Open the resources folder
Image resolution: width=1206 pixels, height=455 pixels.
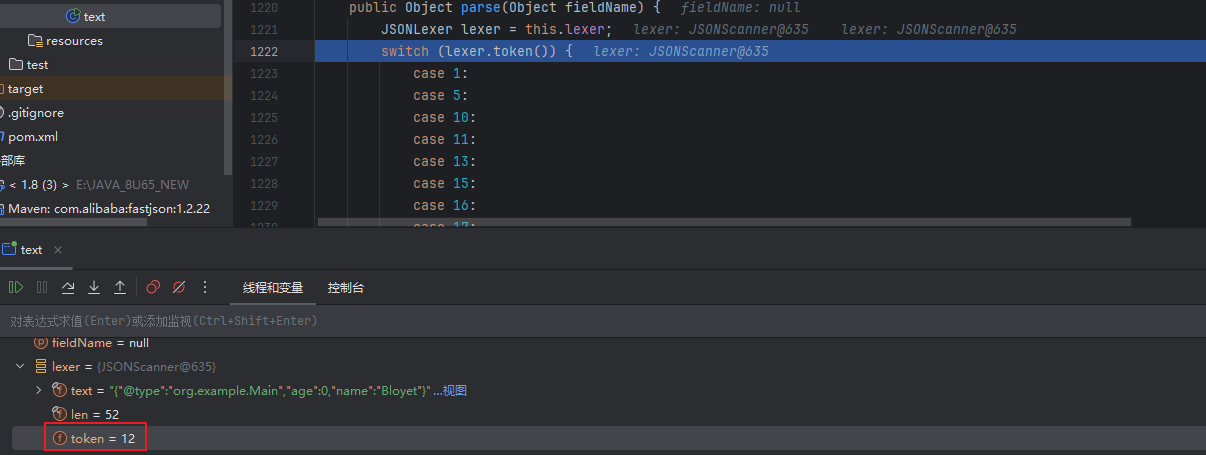click(74, 41)
